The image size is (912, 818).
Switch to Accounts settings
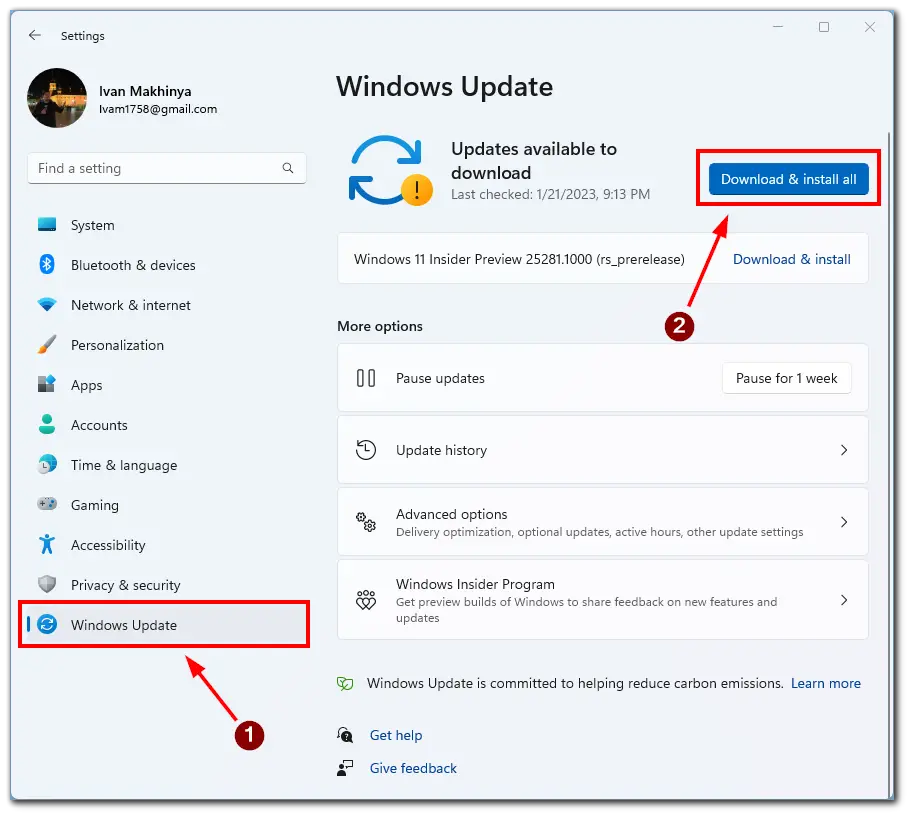[166, 425]
